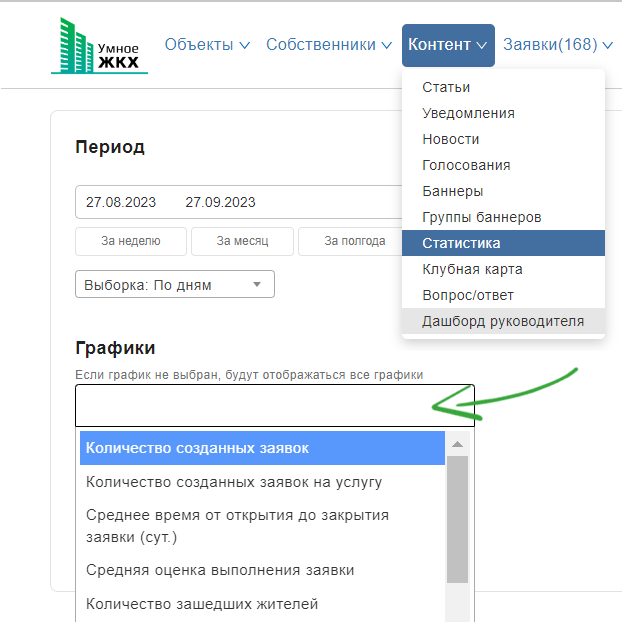This screenshot has width=622, height=622.
Task: Go to Голосования
Action: click(503, 165)
